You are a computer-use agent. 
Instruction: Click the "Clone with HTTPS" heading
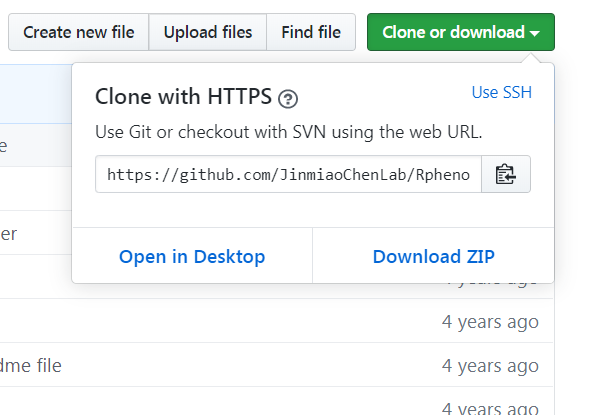(x=184, y=97)
